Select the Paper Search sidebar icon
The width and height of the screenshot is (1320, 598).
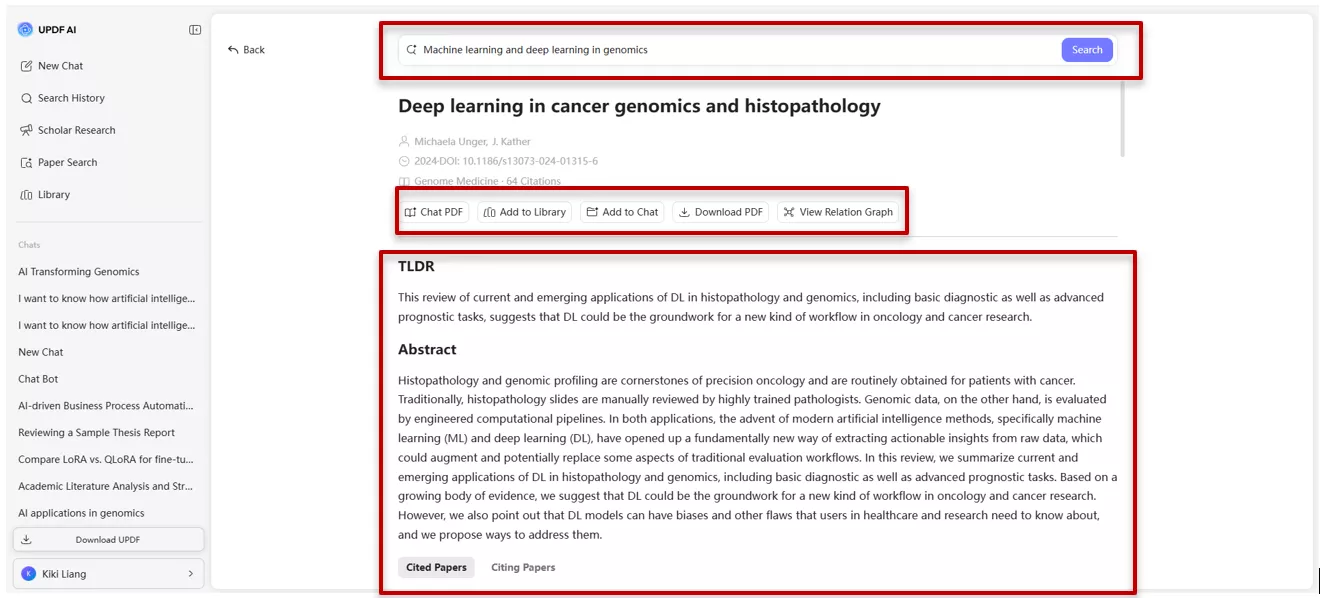coord(29,162)
